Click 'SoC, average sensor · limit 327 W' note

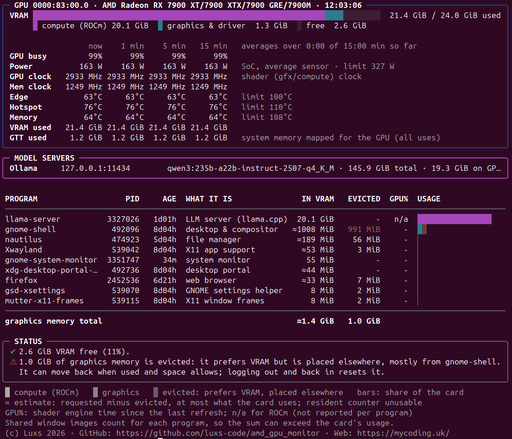pos(318,66)
